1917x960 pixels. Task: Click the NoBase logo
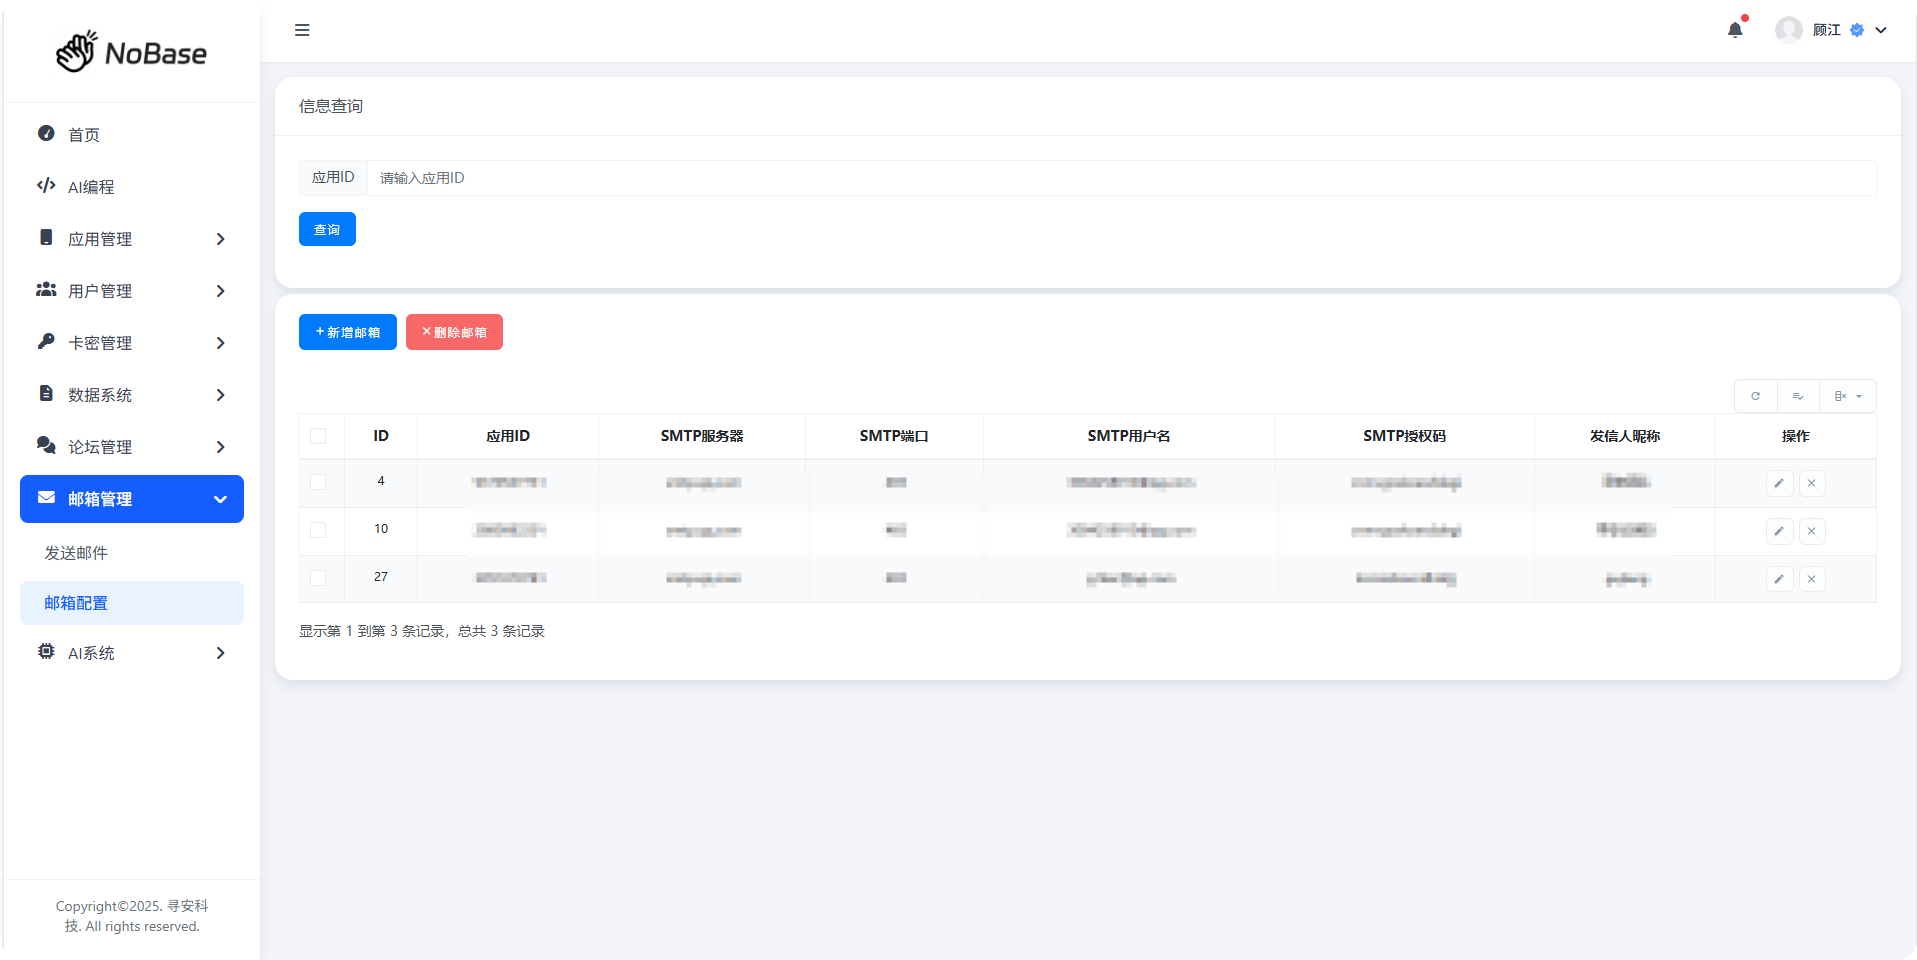tap(132, 52)
